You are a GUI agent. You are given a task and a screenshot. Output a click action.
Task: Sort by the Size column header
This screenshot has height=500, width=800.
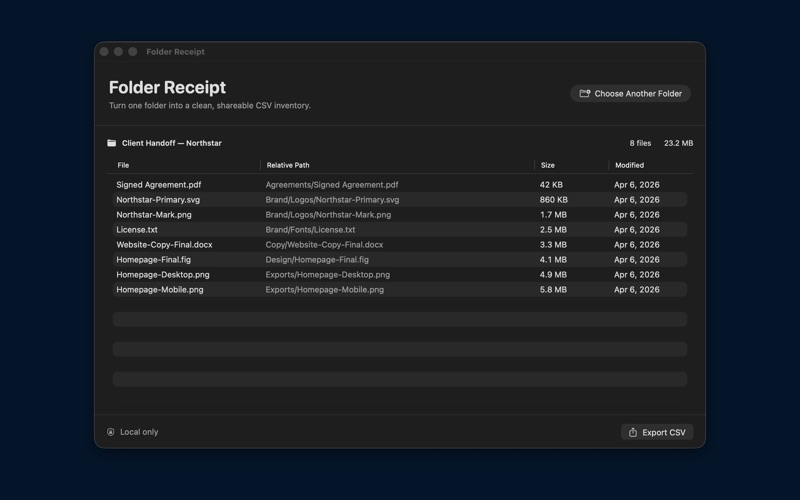547,165
